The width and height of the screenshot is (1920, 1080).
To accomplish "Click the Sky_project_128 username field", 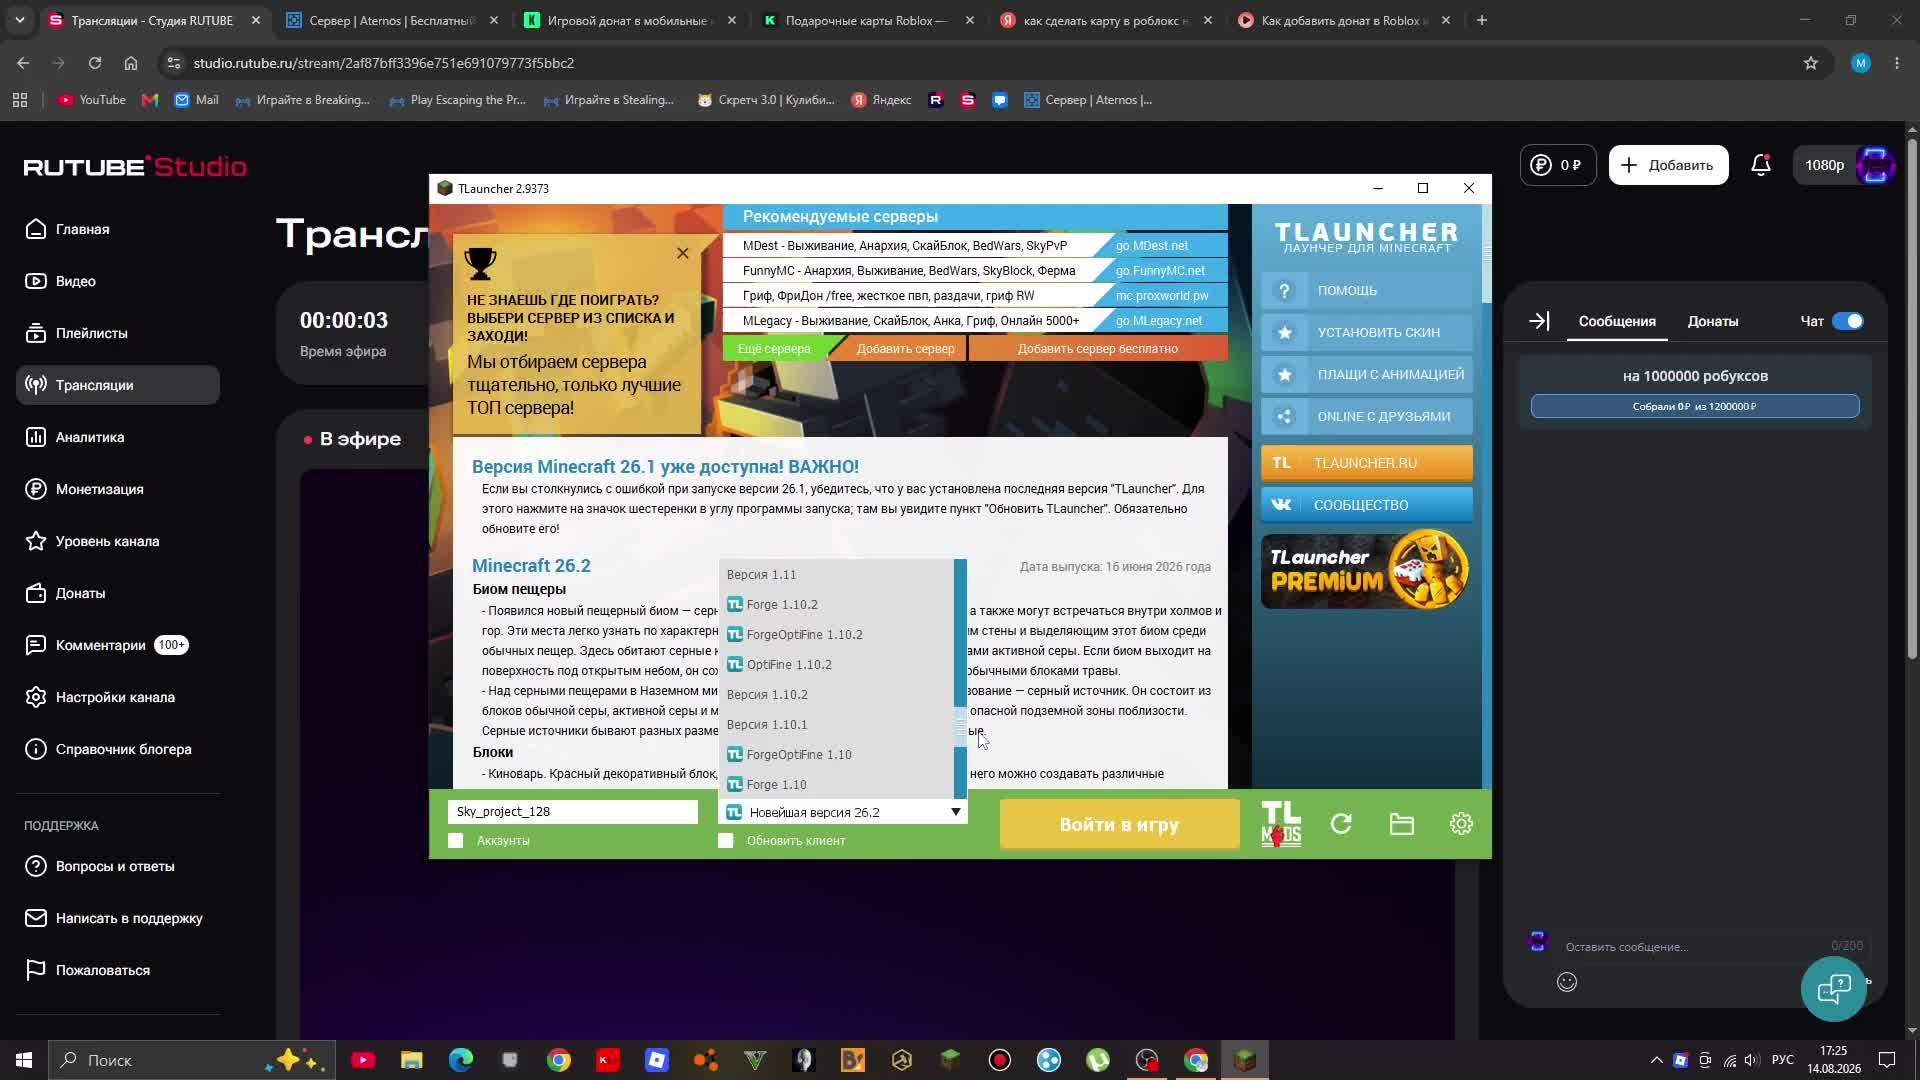I will coord(572,812).
